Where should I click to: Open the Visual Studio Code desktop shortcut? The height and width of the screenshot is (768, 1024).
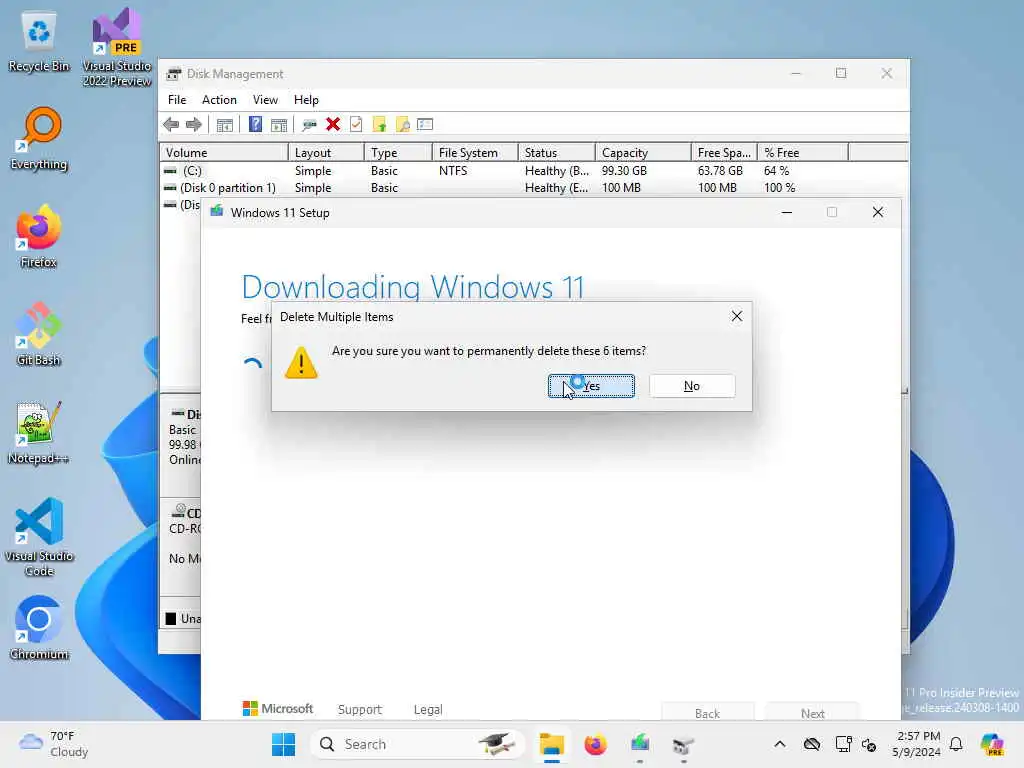click(39, 537)
